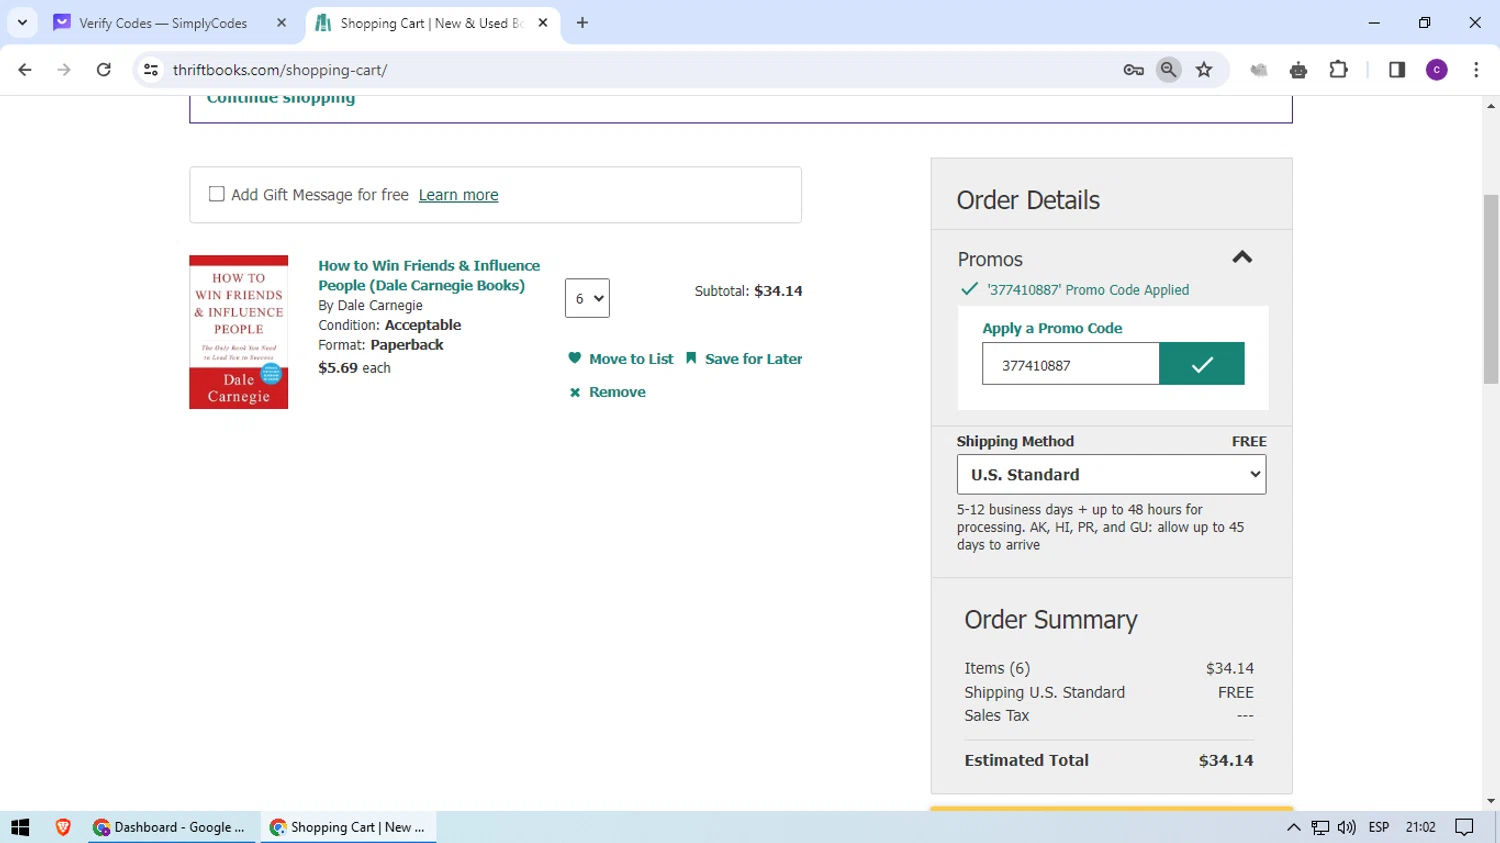The height and width of the screenshot is (843, 1500).
Task: Show hidden system tray icons
Action: click(x=1293, y=827)
